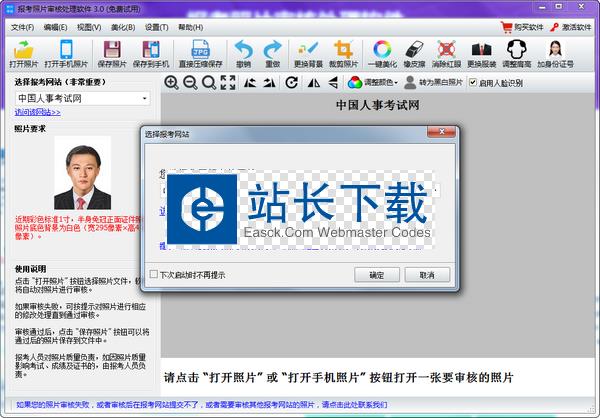Check the 下次启动时不再提示 checkbox
Viewport: 600px width, 418px height.
[153, 274]
